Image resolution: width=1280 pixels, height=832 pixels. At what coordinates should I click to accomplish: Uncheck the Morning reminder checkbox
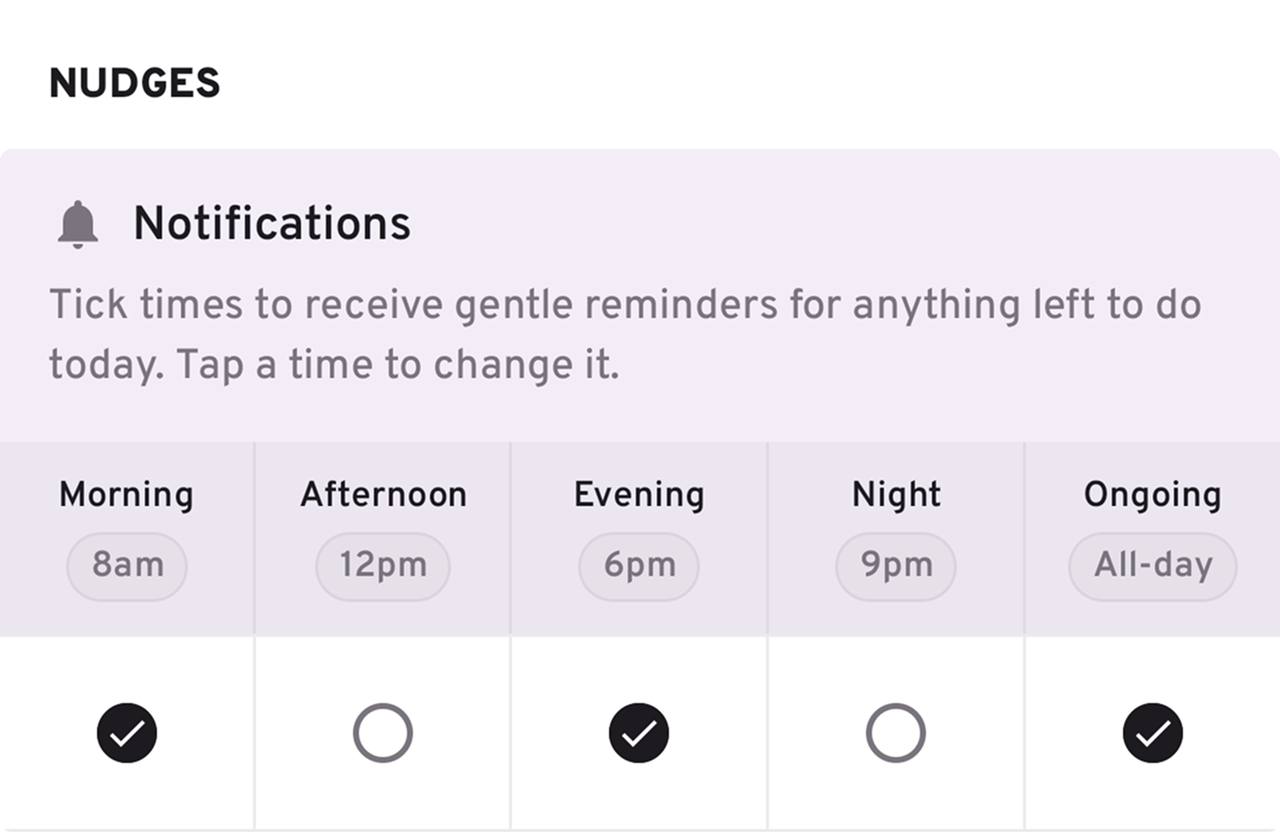127,733
